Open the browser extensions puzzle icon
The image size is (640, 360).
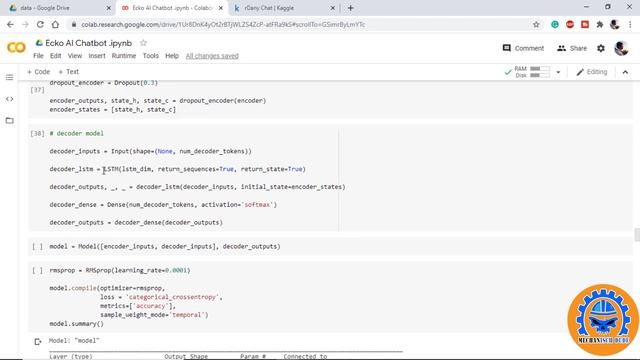click(x=600, y=24)
